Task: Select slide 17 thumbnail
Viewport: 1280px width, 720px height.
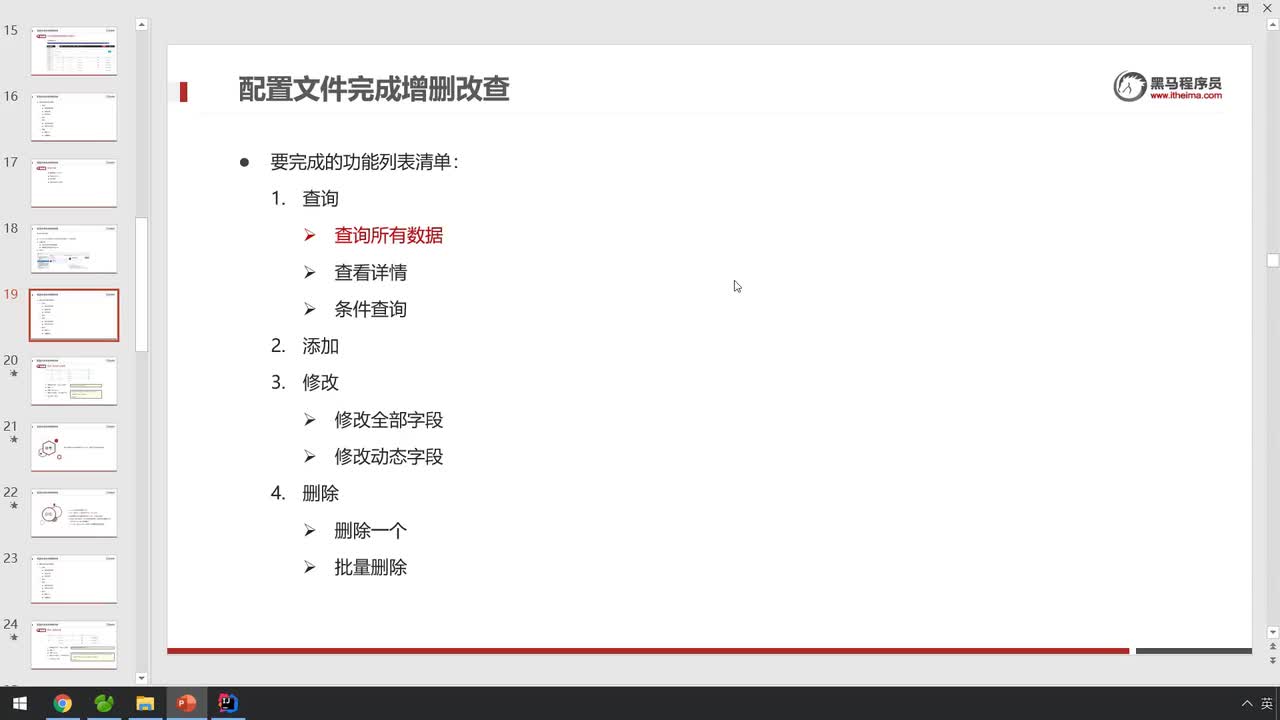Action: (x=74, y=183)
